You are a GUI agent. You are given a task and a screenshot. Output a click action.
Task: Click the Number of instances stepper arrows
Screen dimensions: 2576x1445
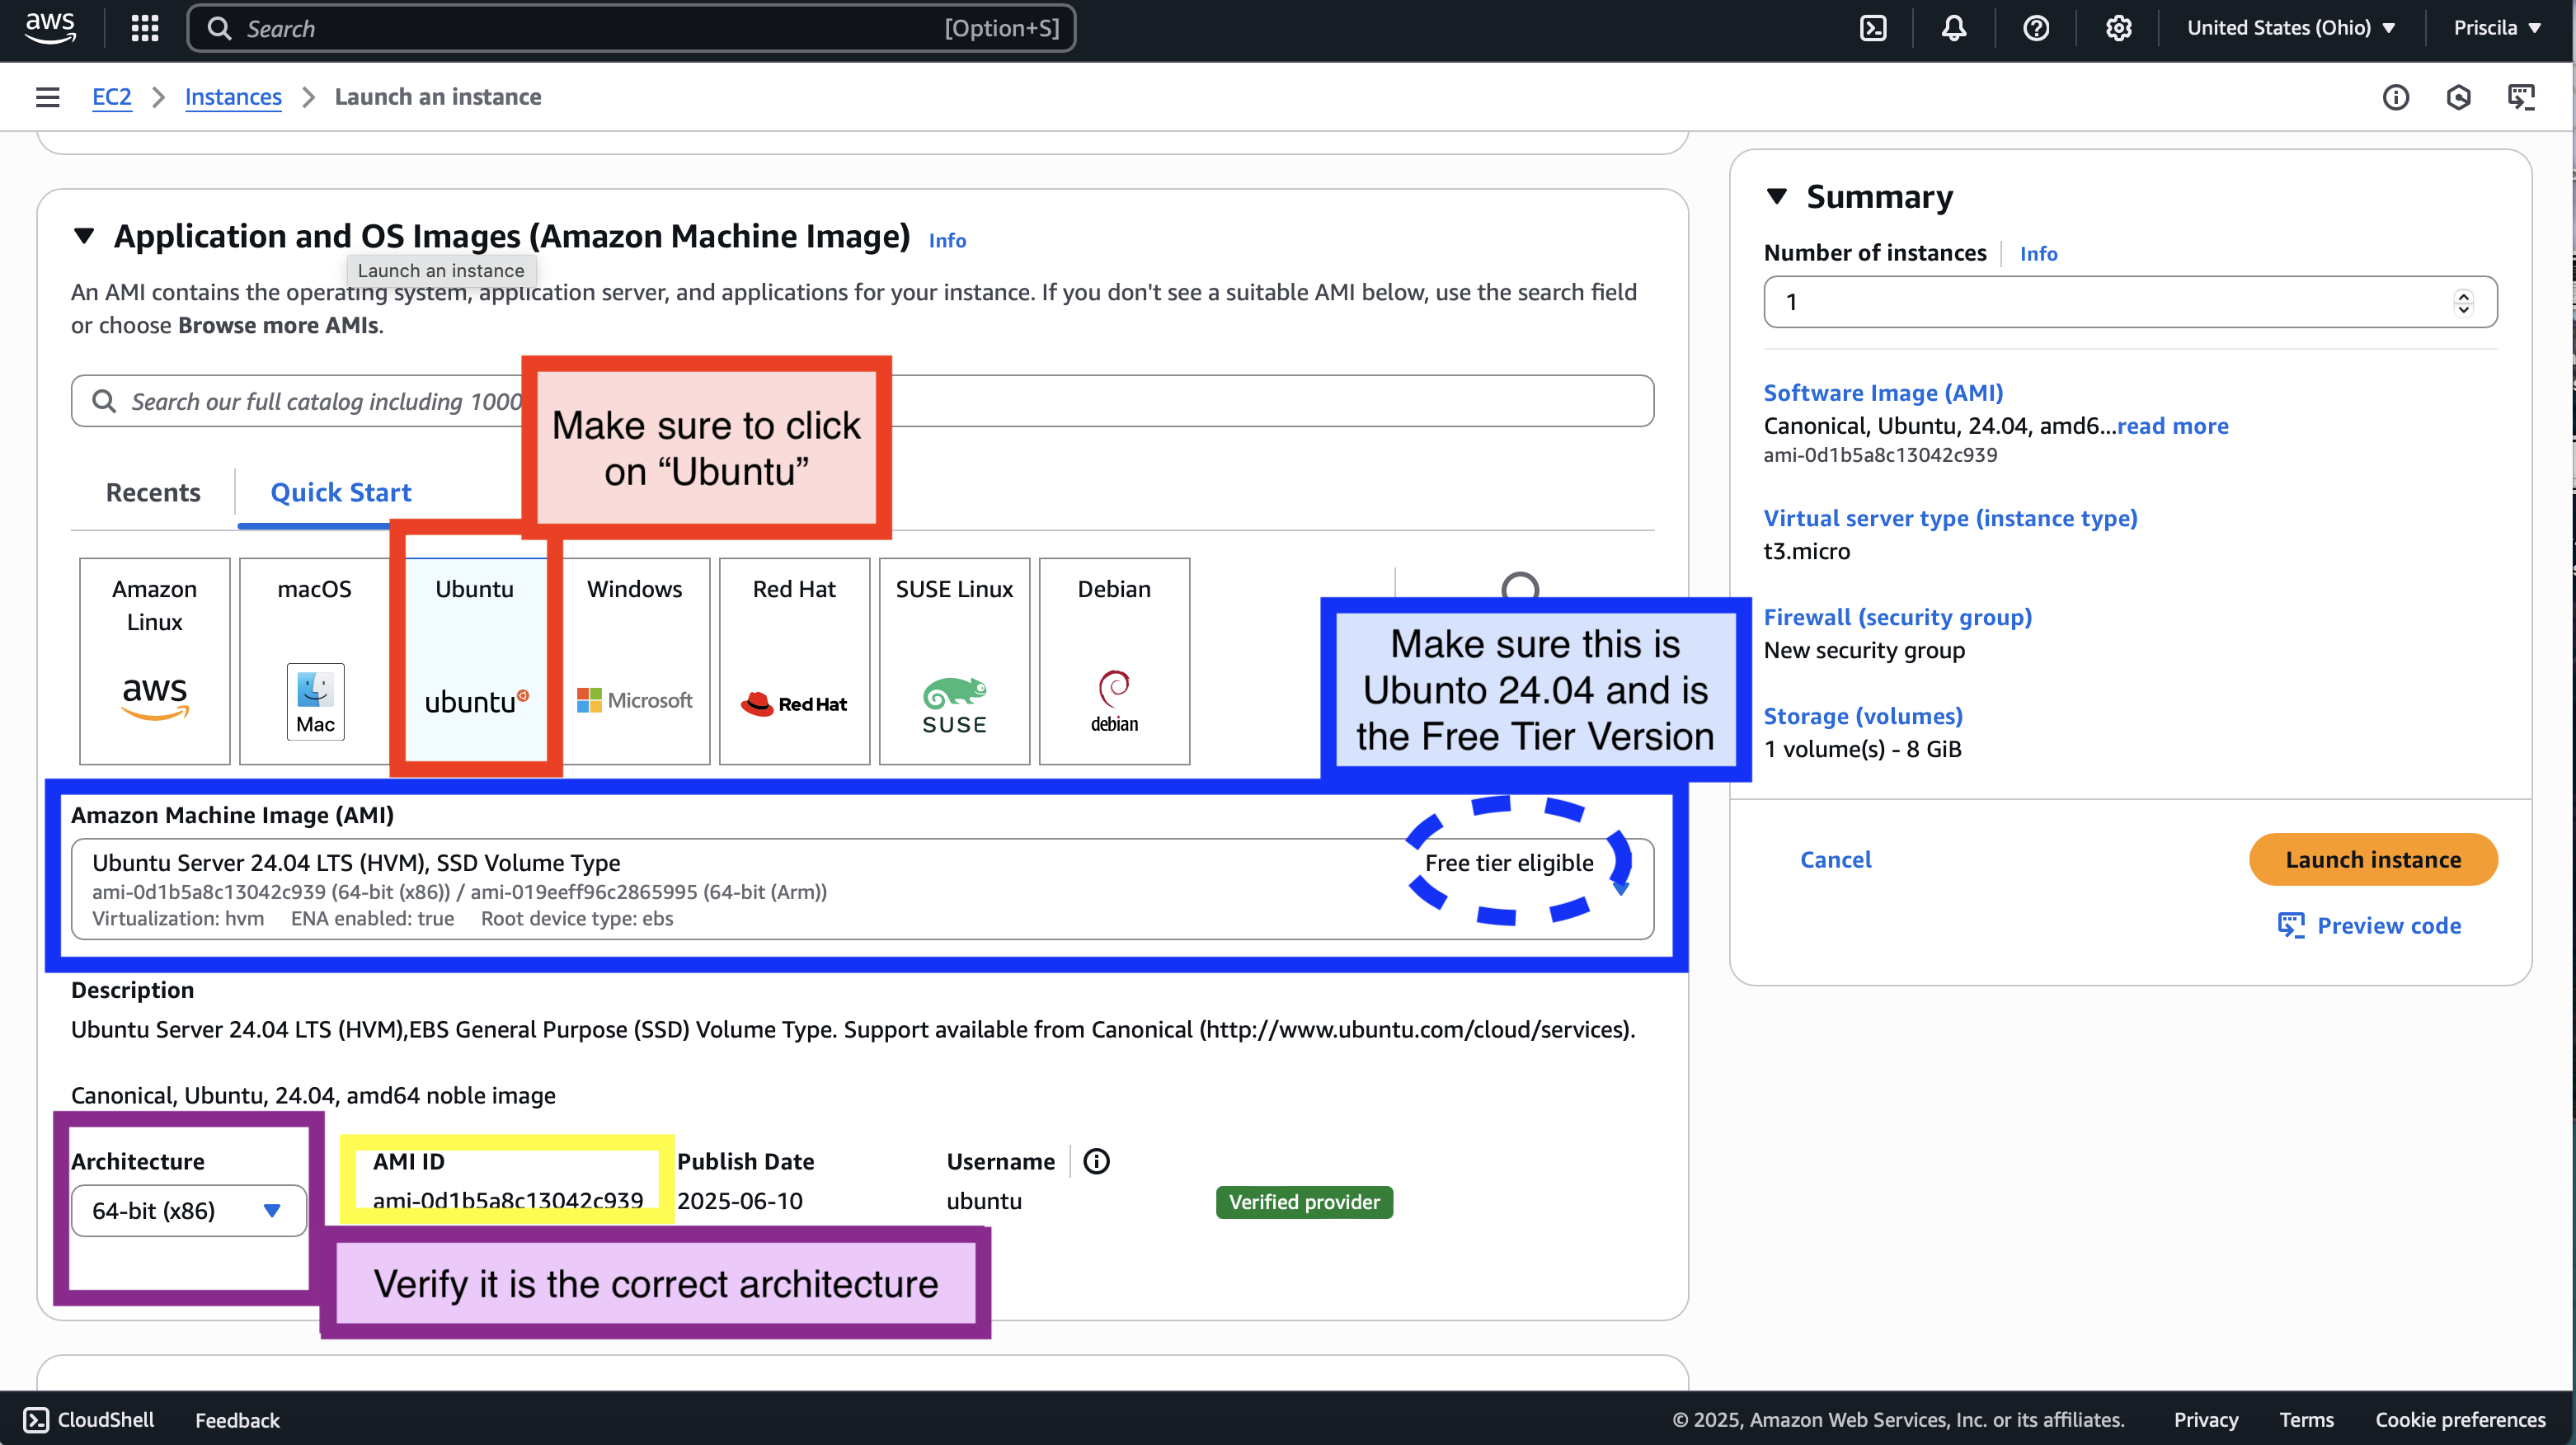click(2463, 301)
